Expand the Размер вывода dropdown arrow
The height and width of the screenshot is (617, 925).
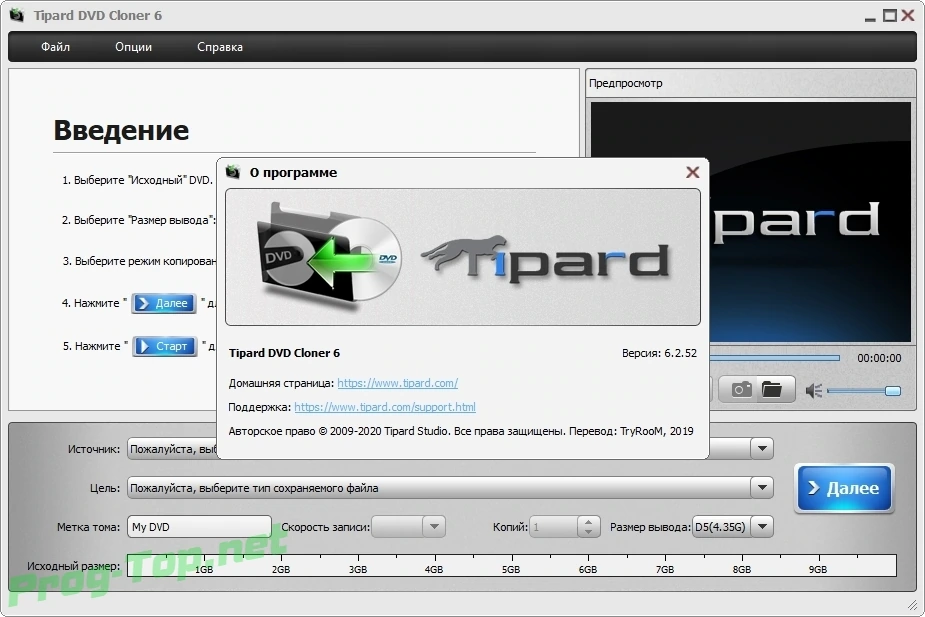pyautogui.click(x=762, y=527)
